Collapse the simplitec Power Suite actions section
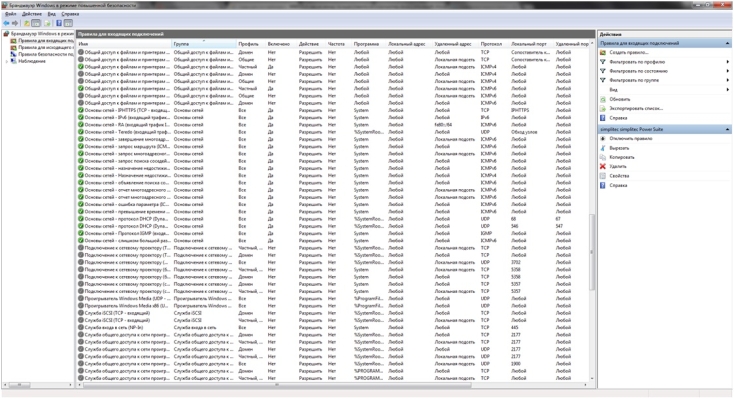 [727, 129]
